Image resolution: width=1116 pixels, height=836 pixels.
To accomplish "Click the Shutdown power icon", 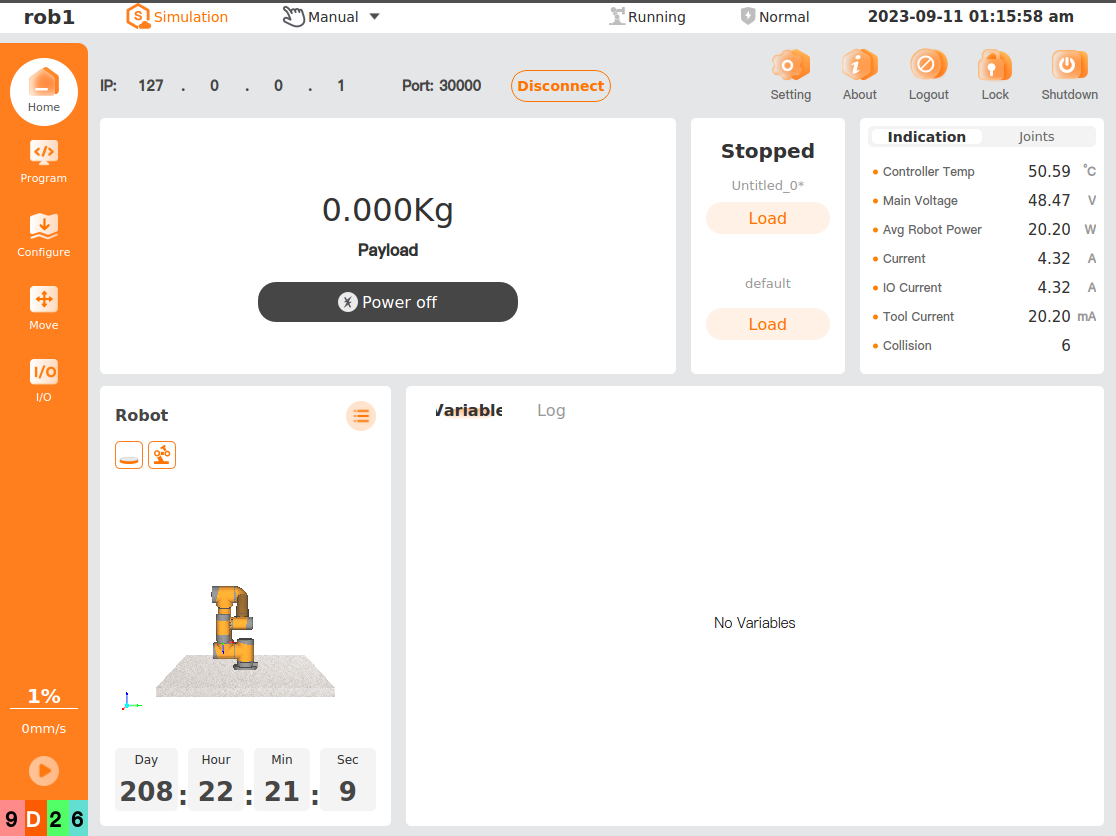I will 1069,65.
